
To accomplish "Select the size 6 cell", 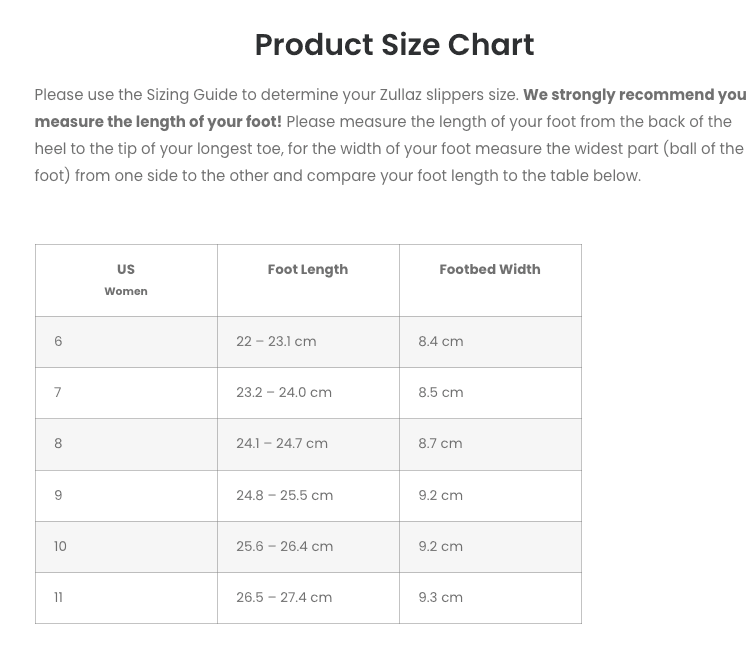I will pyautogui.click(x=58, y=342).
